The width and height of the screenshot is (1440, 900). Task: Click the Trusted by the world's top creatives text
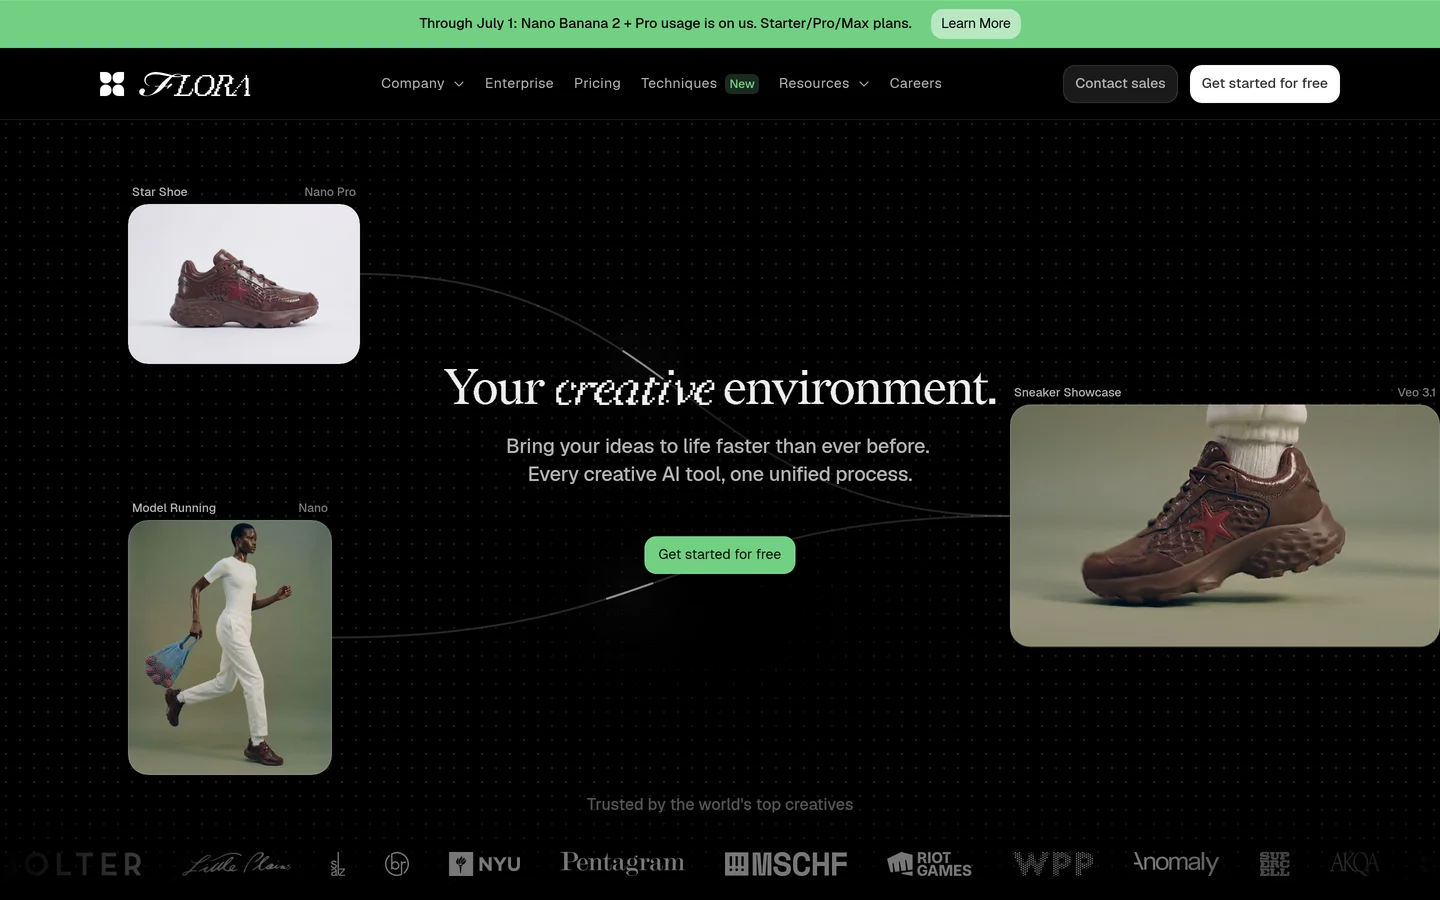coord(720,805)
